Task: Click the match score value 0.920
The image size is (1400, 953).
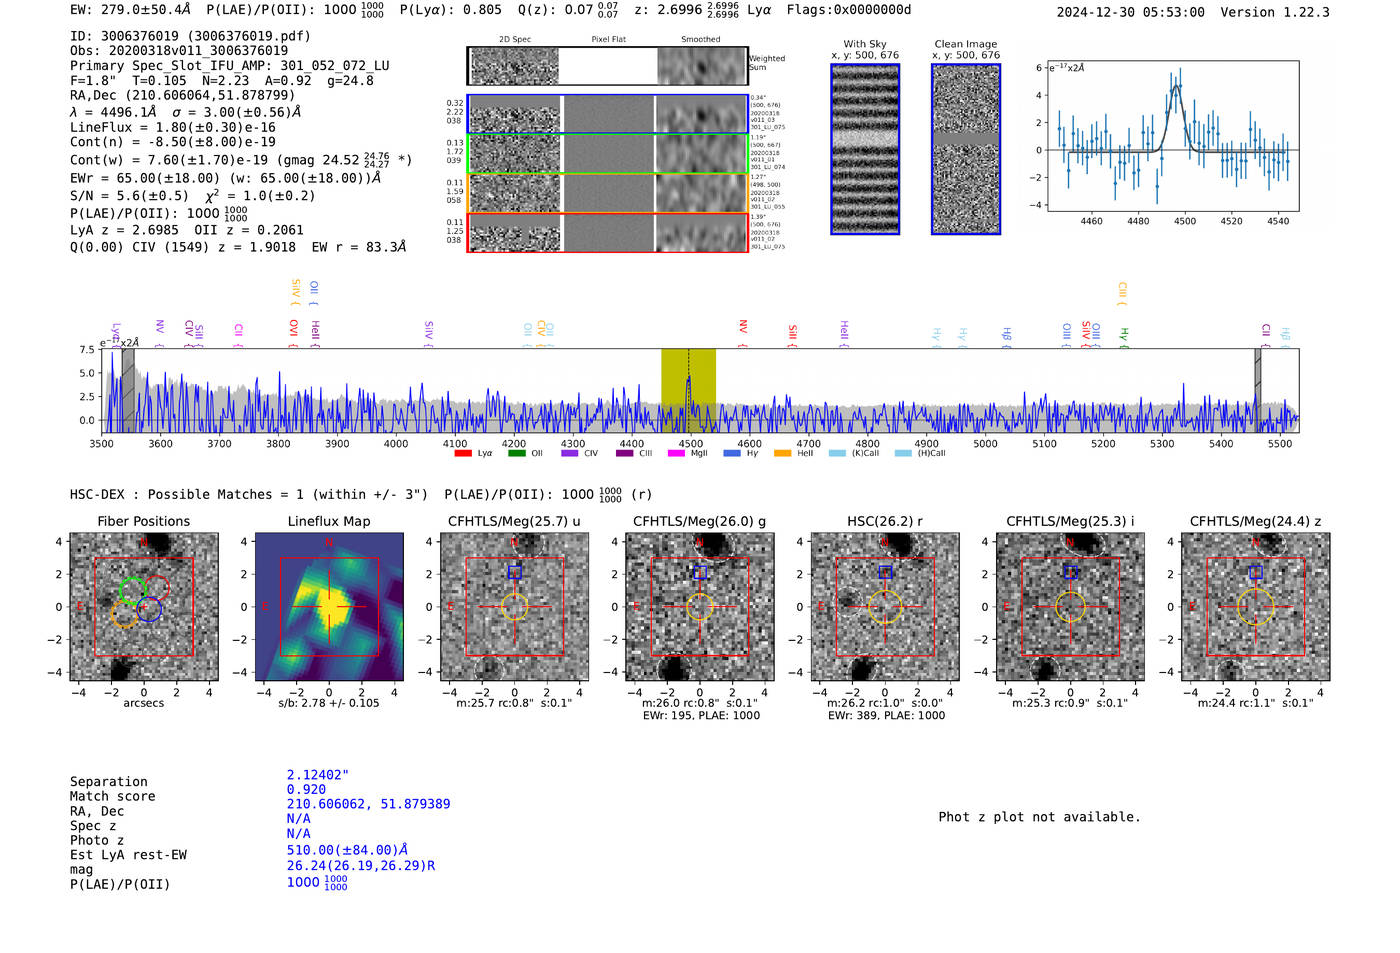Action: click(x=306, y=790)
